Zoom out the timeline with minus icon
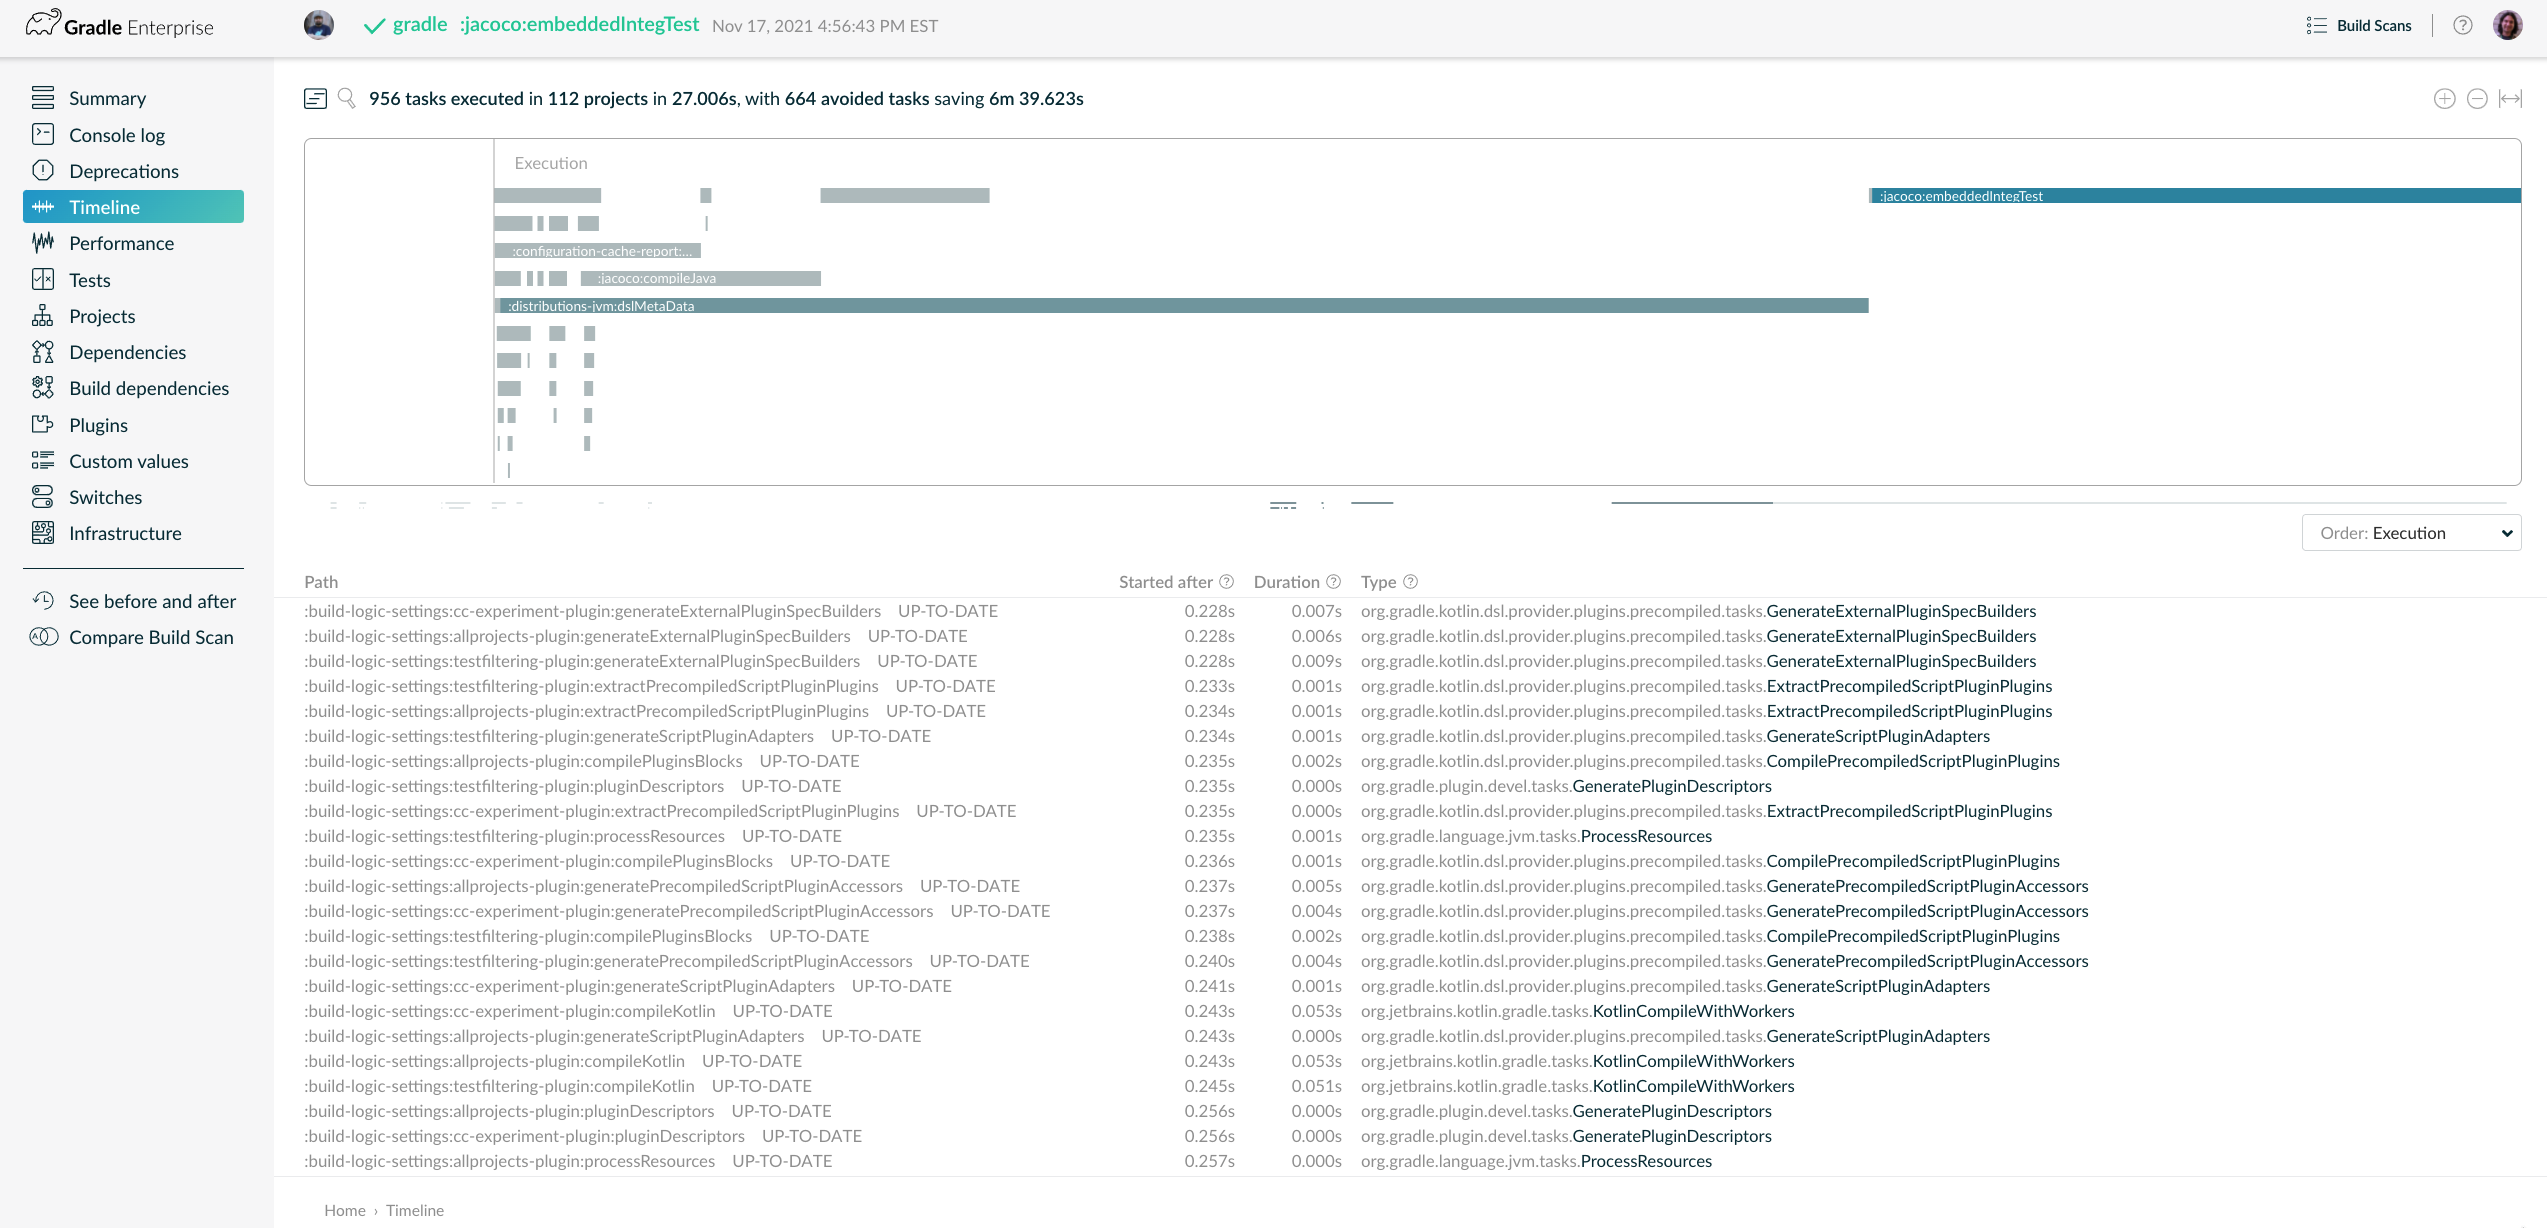 pos(2477,98)
